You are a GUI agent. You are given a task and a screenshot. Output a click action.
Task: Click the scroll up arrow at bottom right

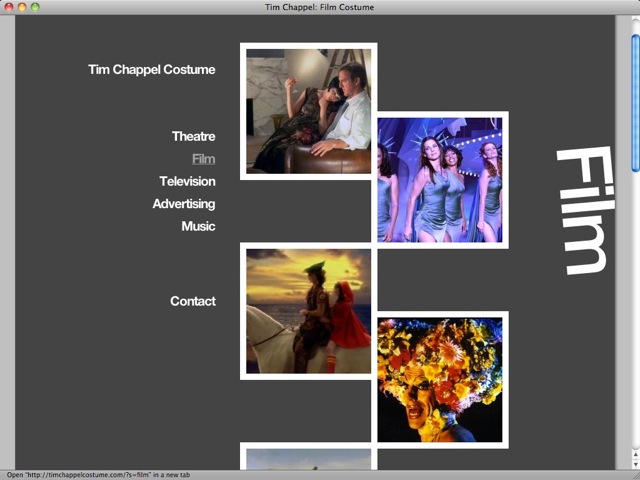[x=636, y=454]
